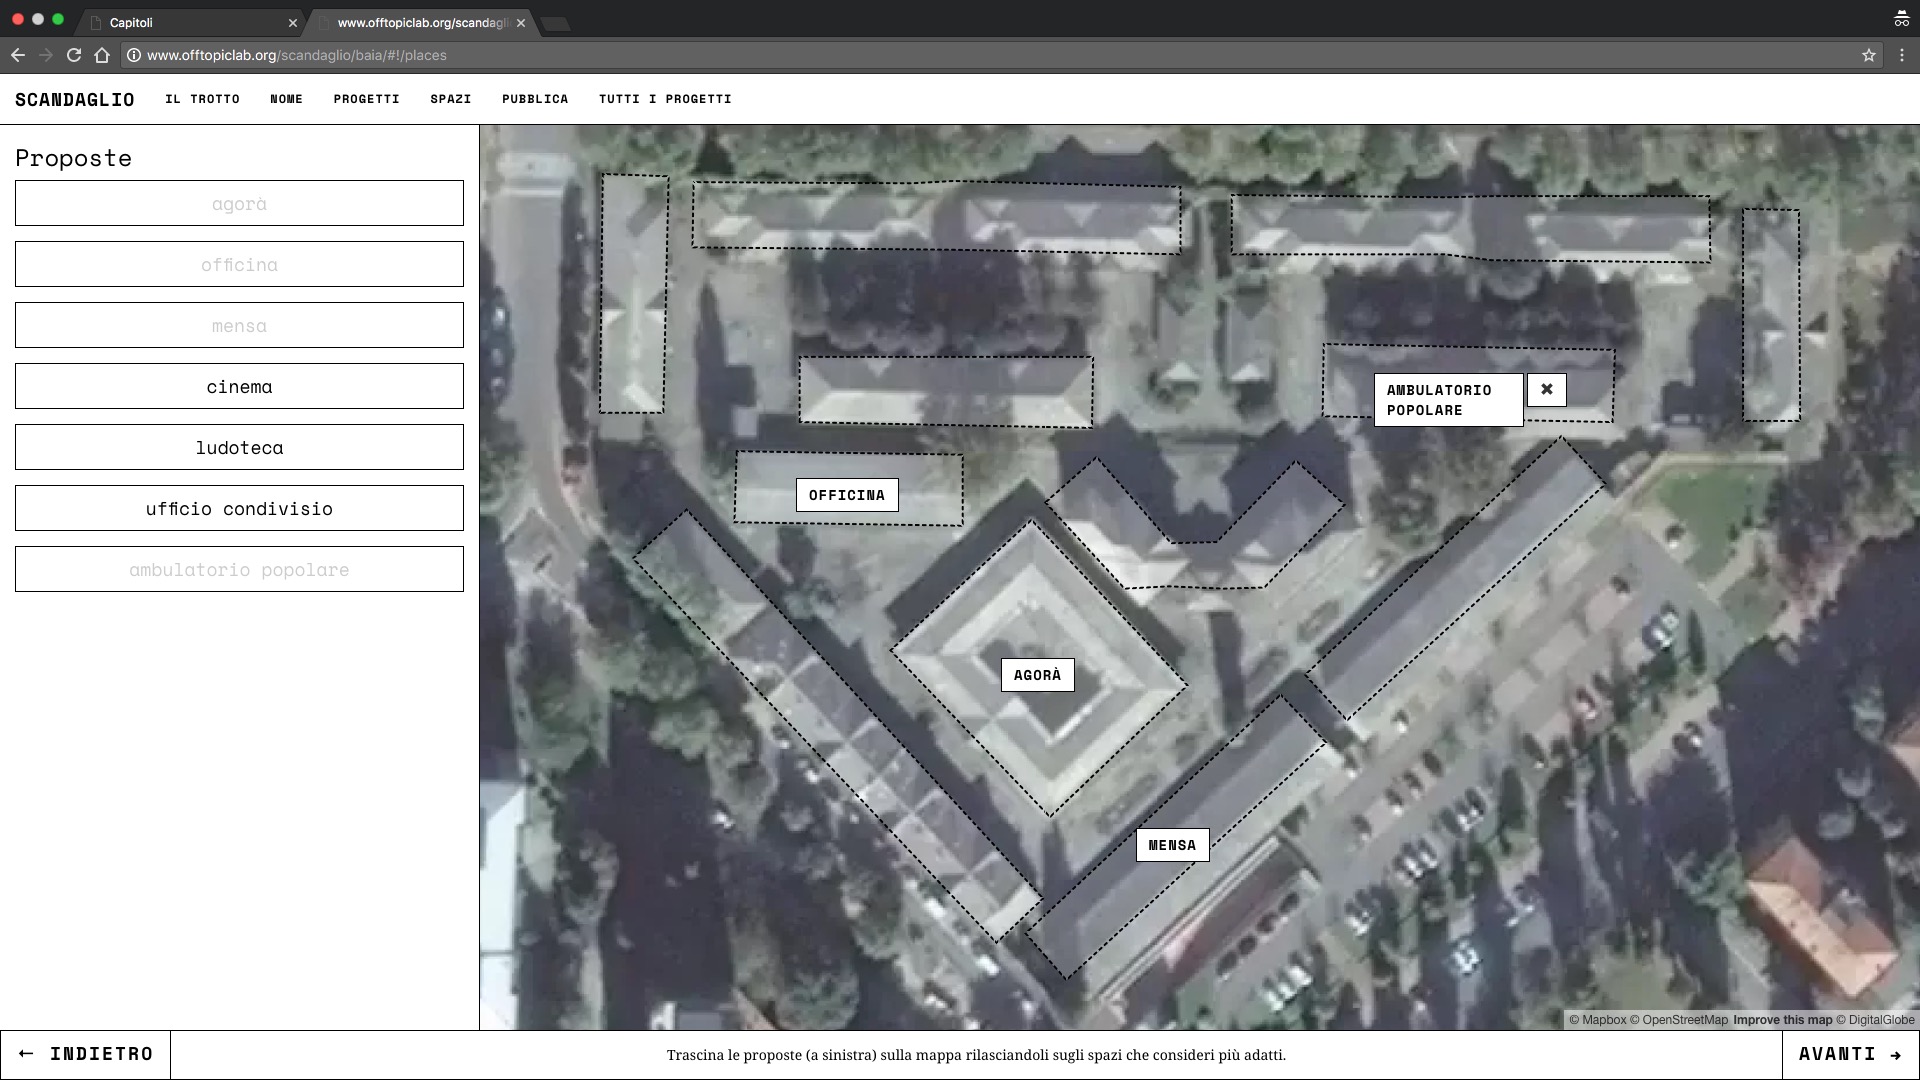Image resolution: width=1920 pixels, height=1080 pixels.
Task: Select the ludoteca proposal box
Action: click(x=239, y=447)
